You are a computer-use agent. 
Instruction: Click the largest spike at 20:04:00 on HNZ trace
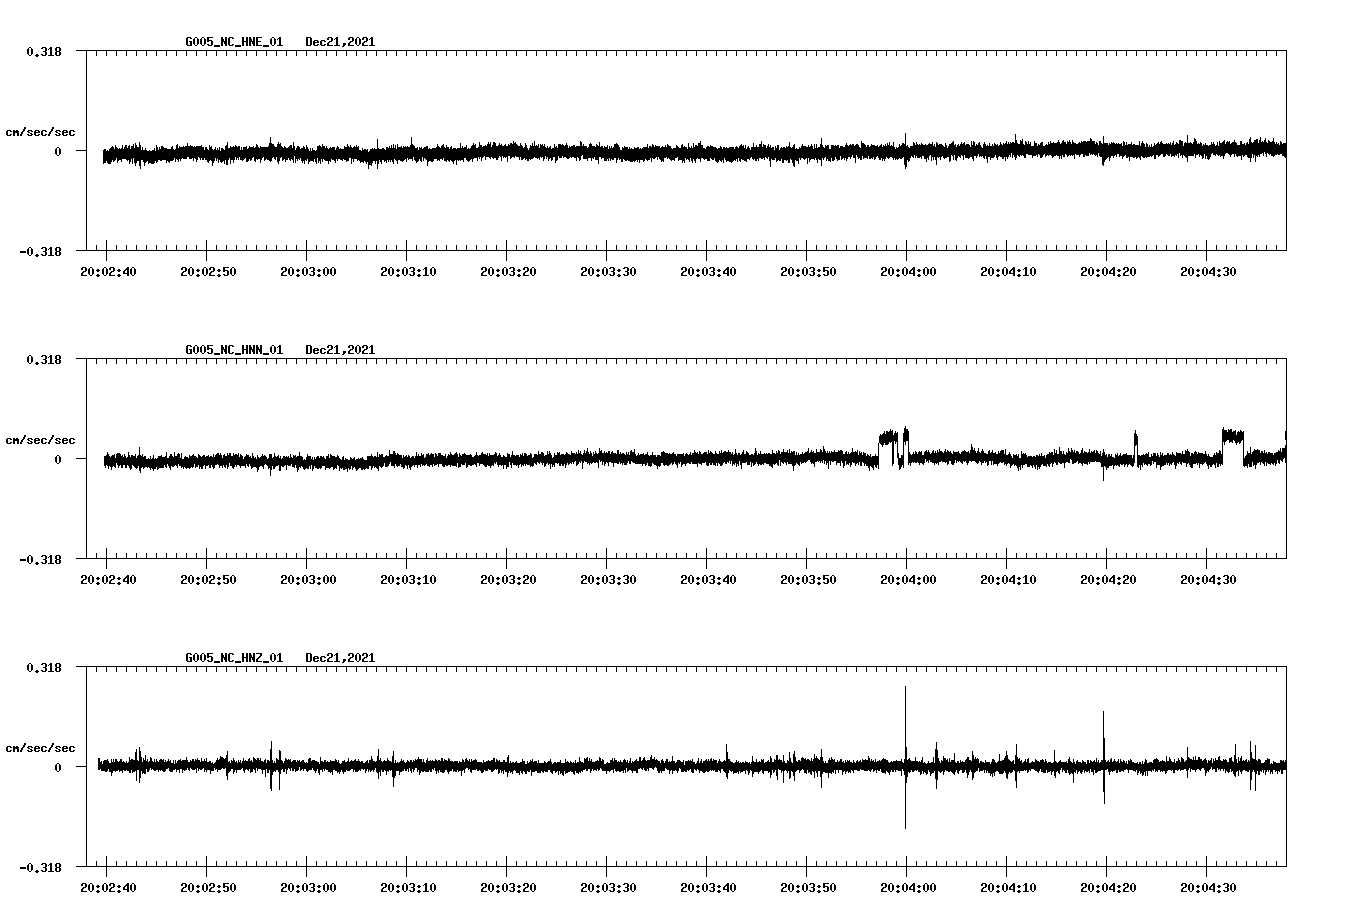point(905,757)
